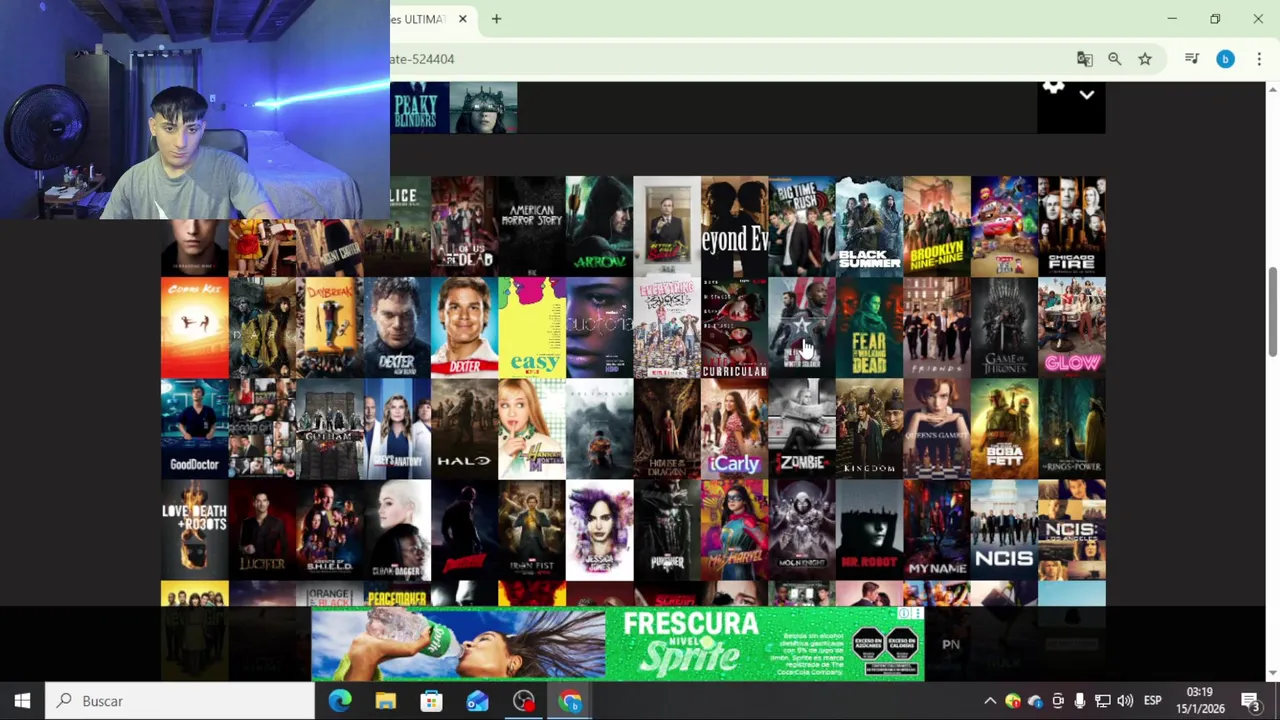Select the Arrow poster
This screenshot has height=720, width=1280.
click(x=599, y=226)
